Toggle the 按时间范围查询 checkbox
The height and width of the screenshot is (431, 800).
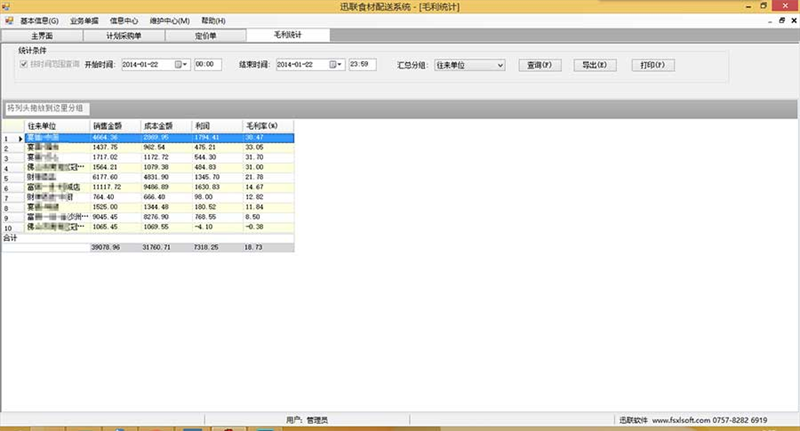[x=24, y=65]
